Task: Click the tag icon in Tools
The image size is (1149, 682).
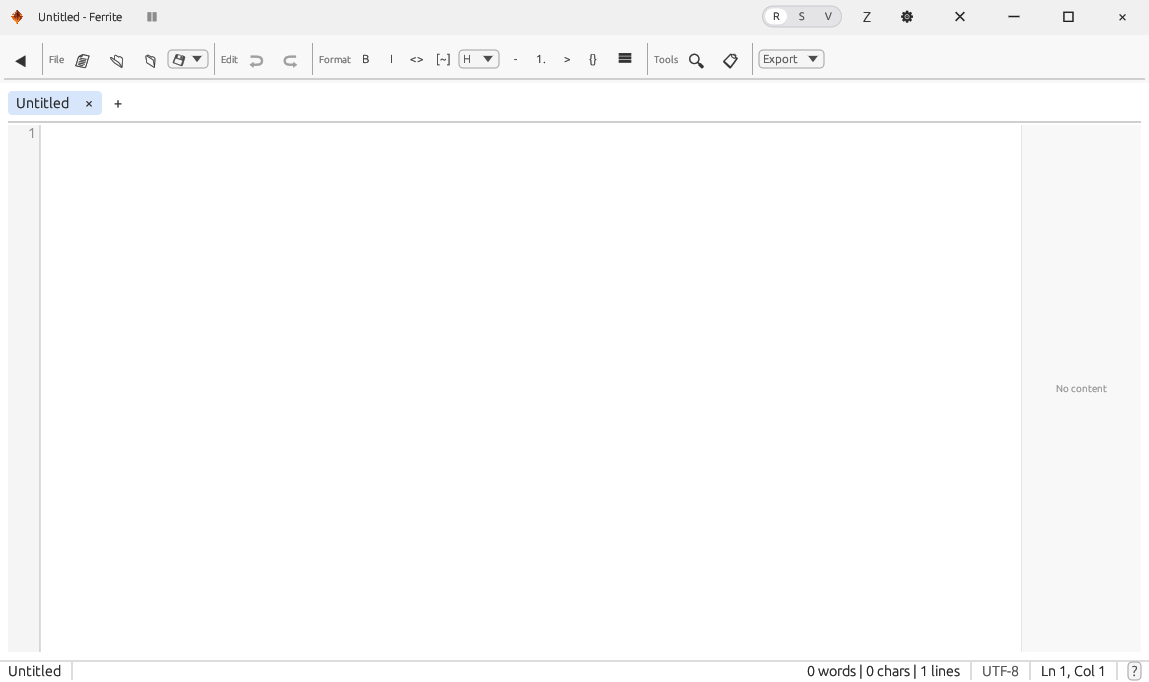Action: coord(731,60)
